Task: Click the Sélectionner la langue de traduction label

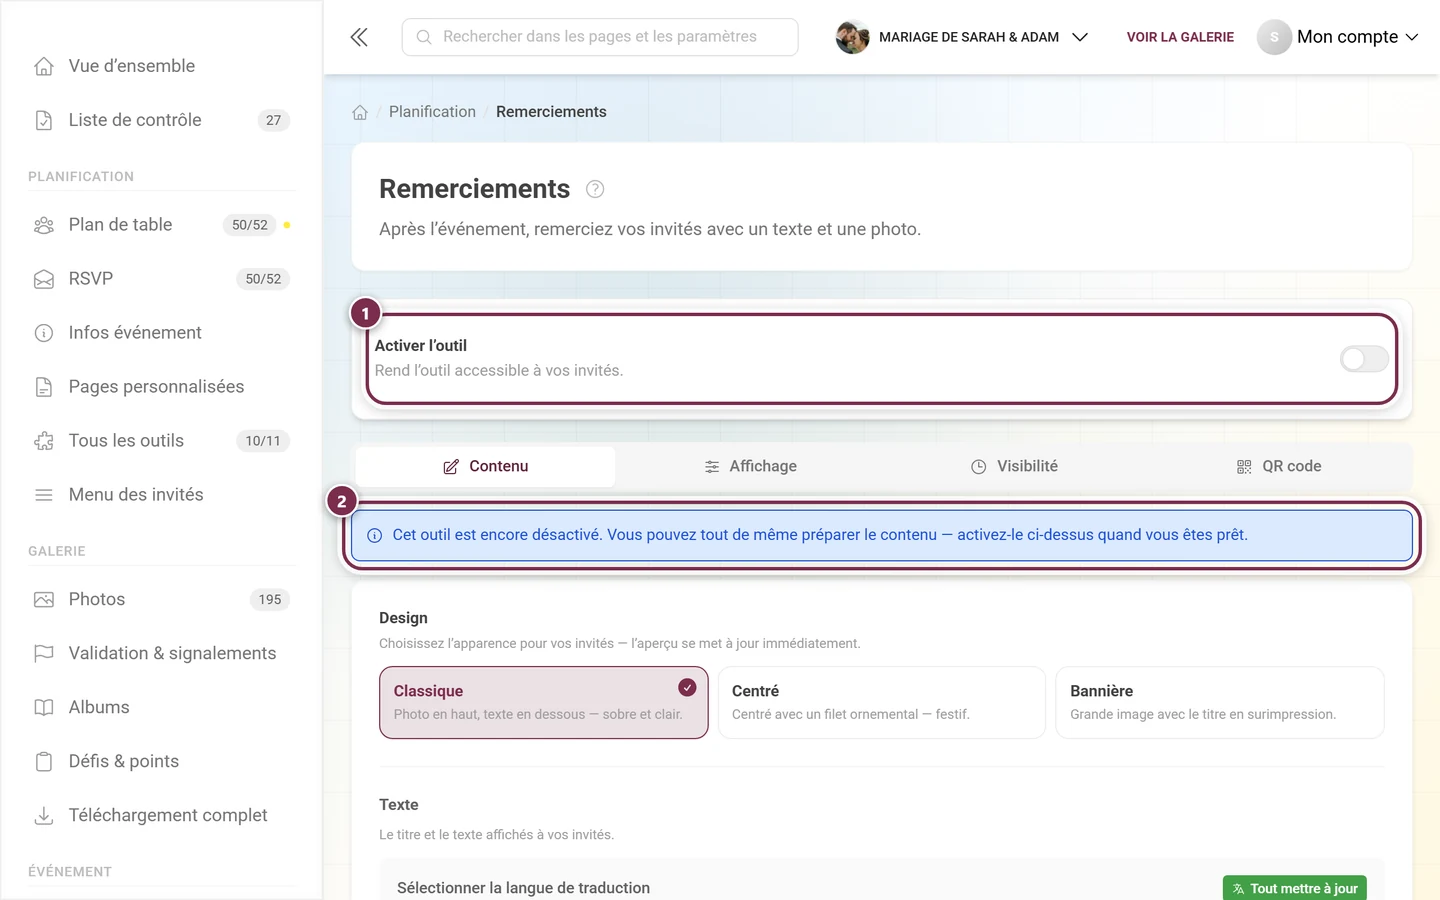Action: [523, 888]
